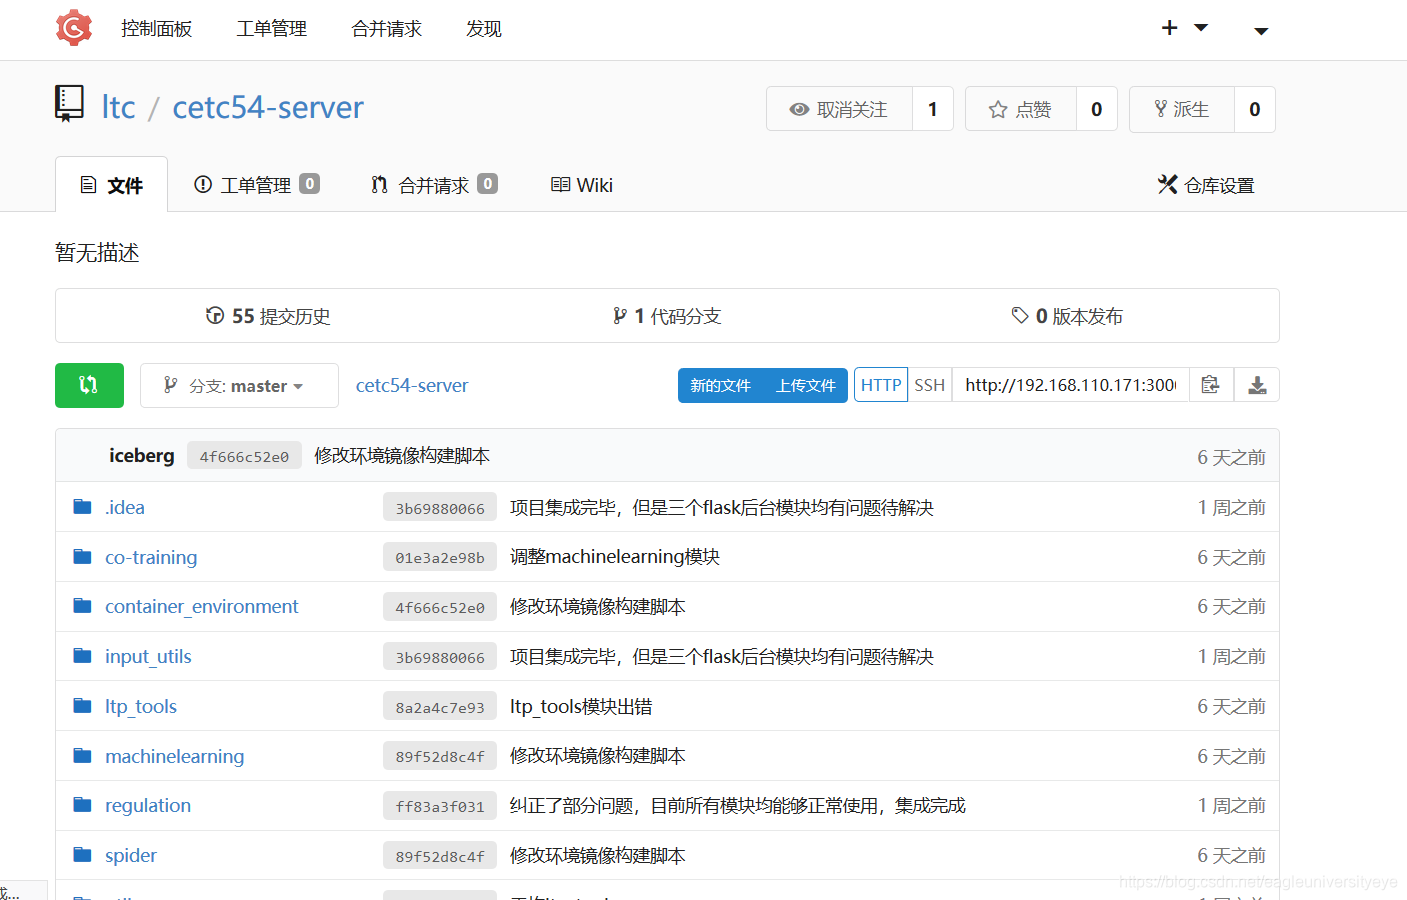Open the cetc54-server repository title link
Screen dimensions: 1407x900
(x=268, y=107)
